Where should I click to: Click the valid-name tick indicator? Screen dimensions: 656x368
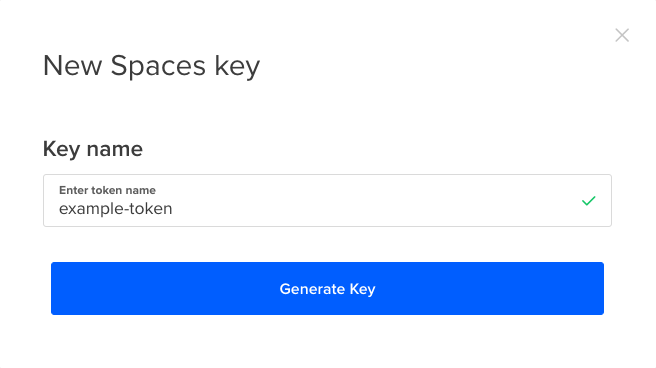tap(589, 201)
